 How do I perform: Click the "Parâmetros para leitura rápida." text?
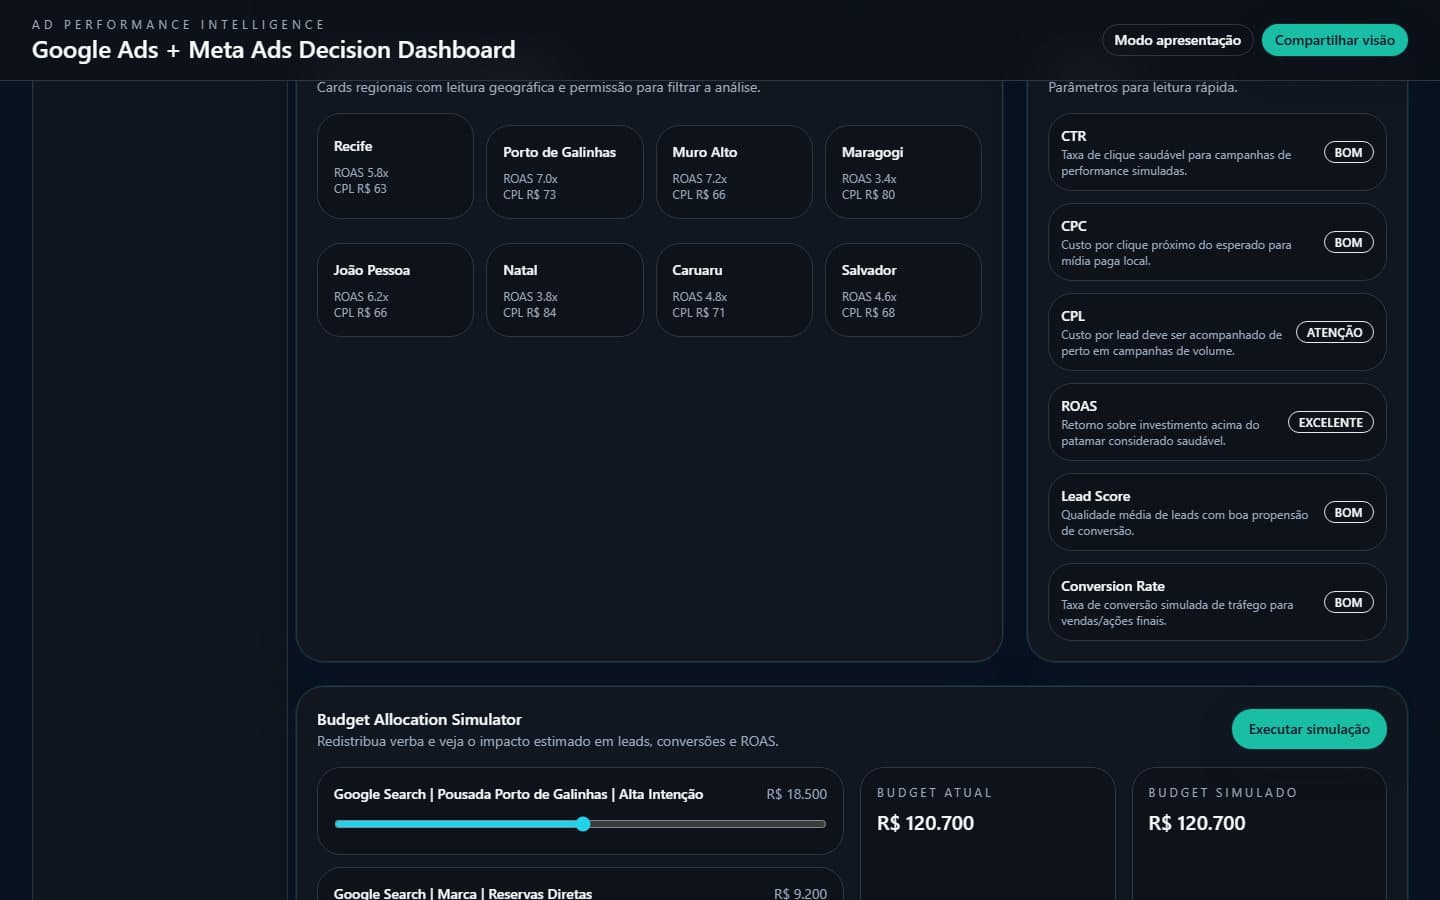[1143, 88]
